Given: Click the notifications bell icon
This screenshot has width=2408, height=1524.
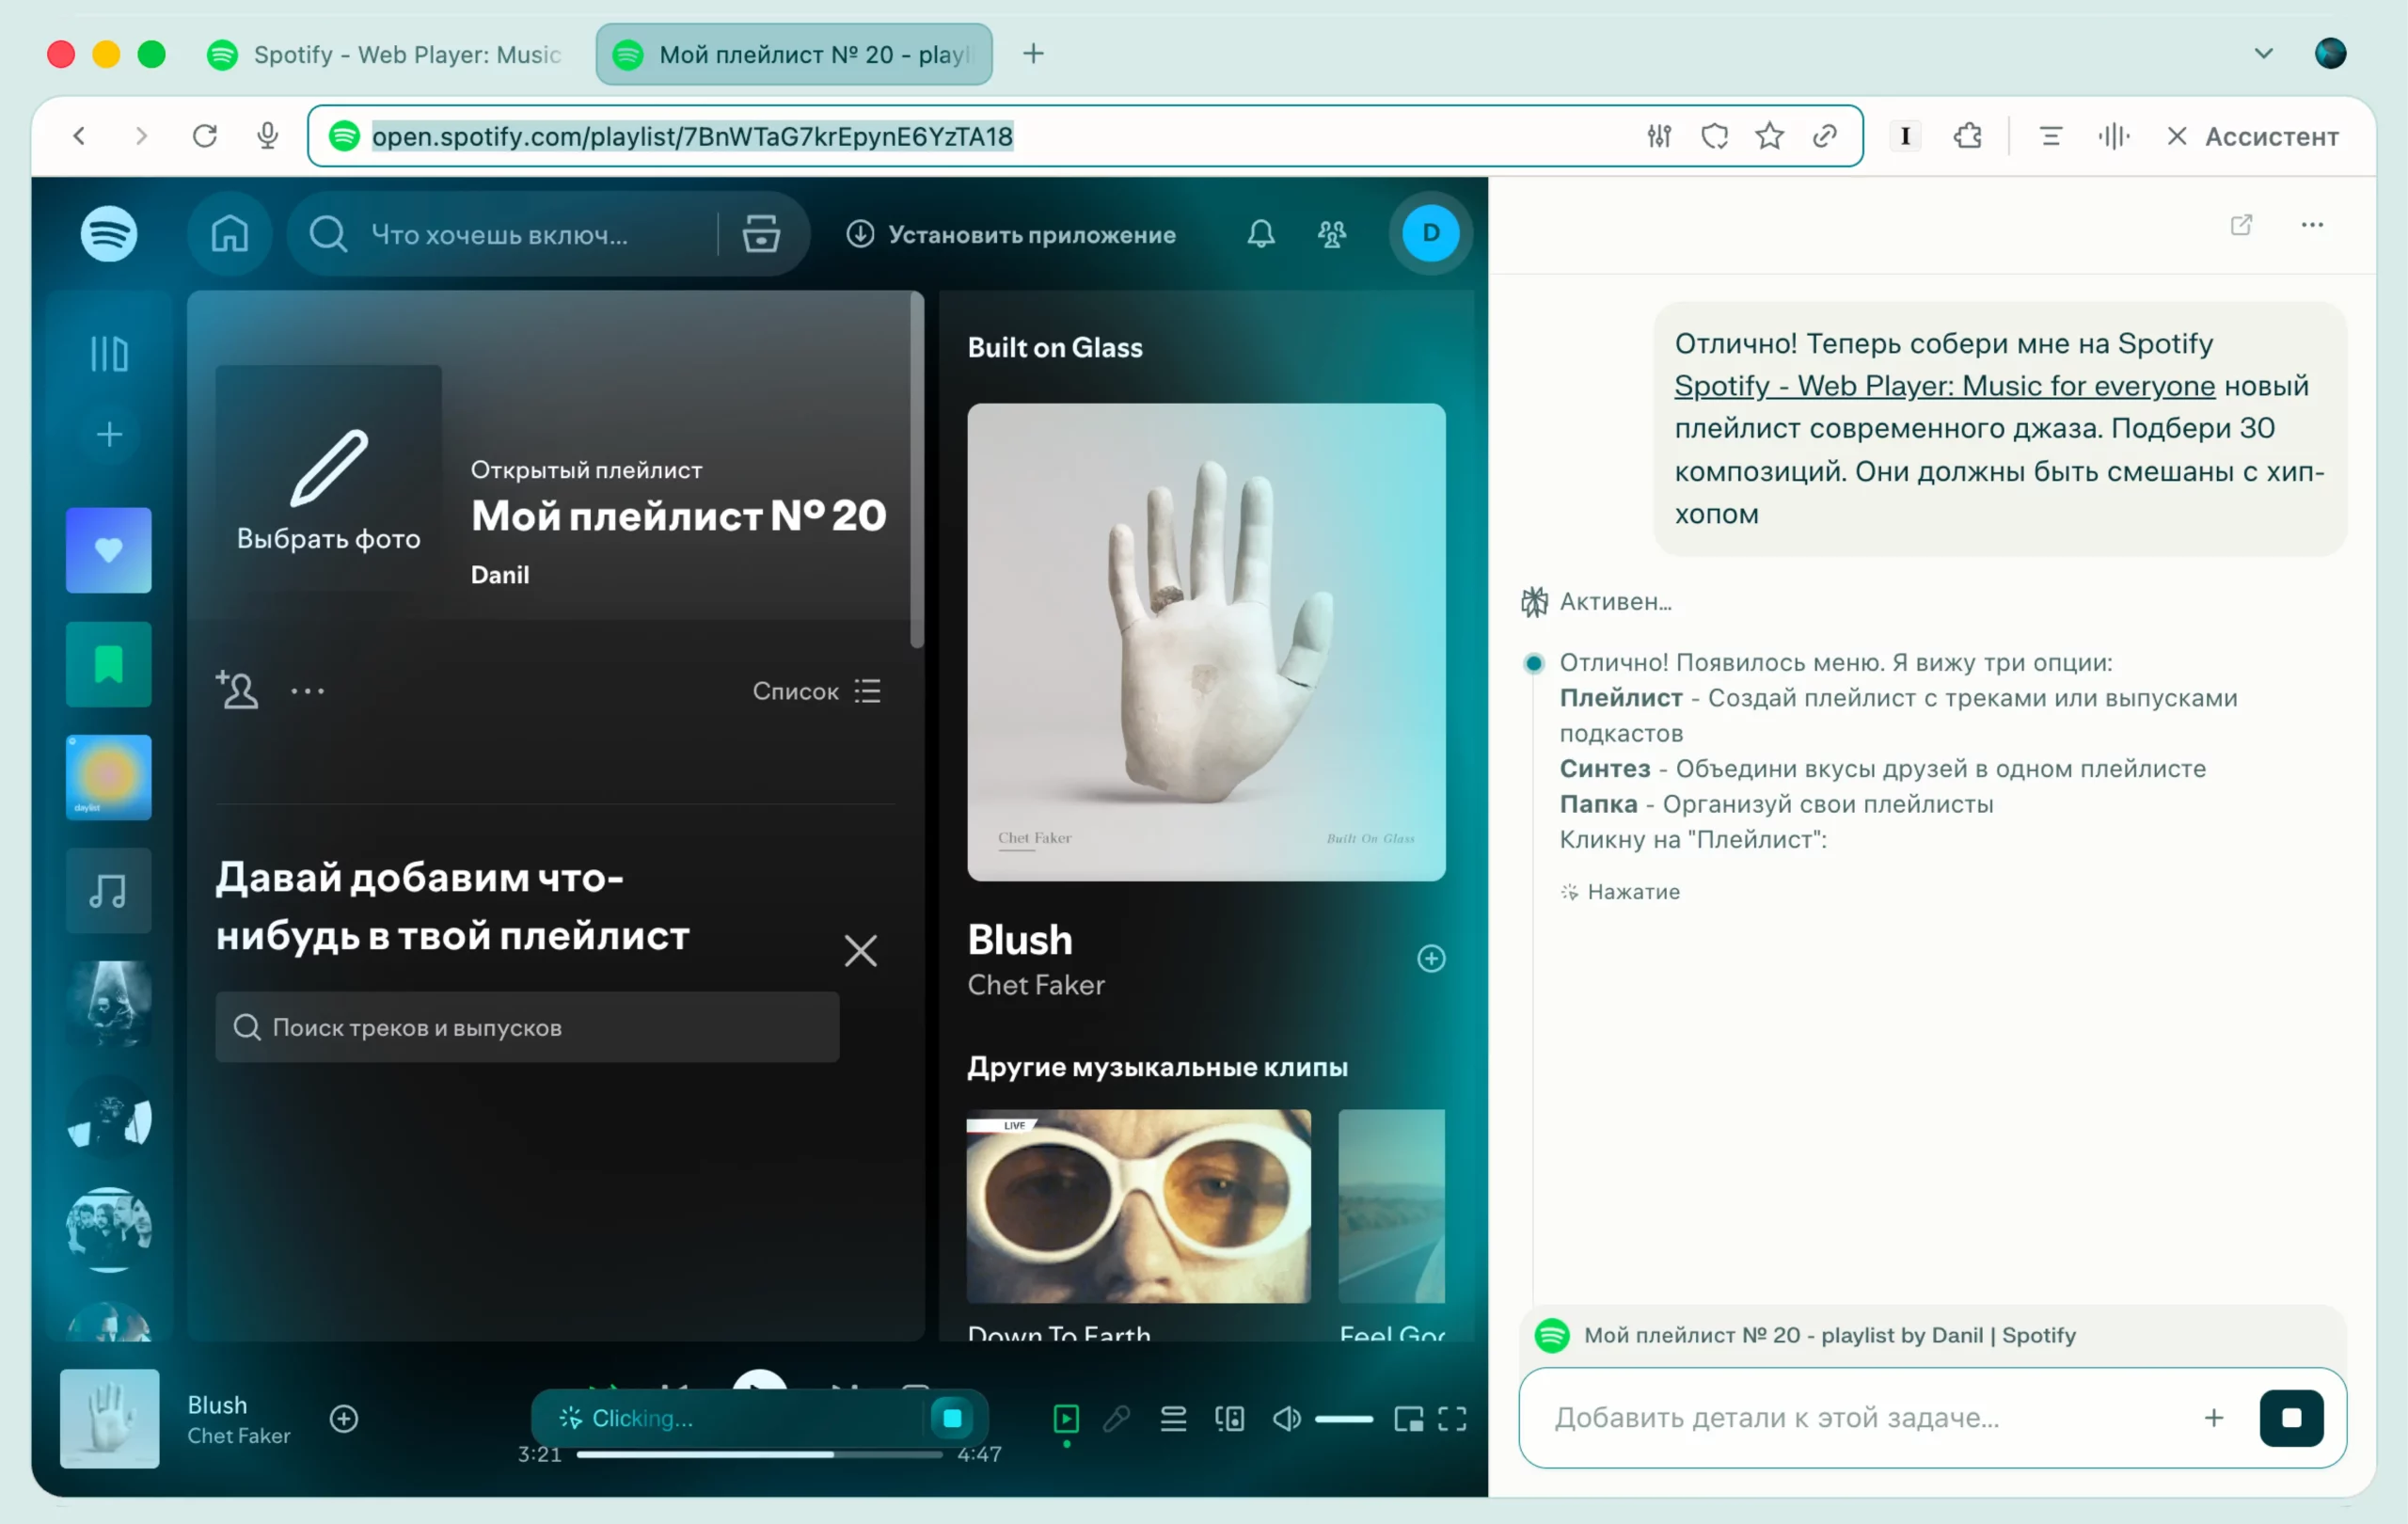Looking at the screenshot, I should (1260, 234).
